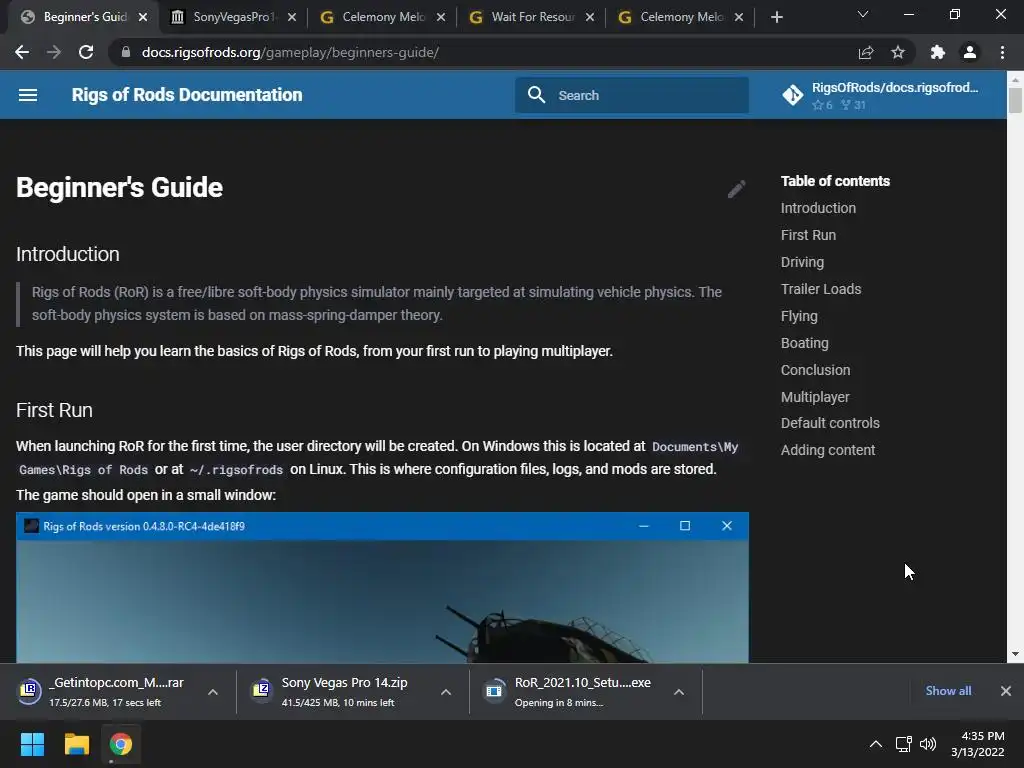Open the Sony Vegas Pro 14.zip download
Viewport: 1024px width, 768px height.
click(336, 691)
